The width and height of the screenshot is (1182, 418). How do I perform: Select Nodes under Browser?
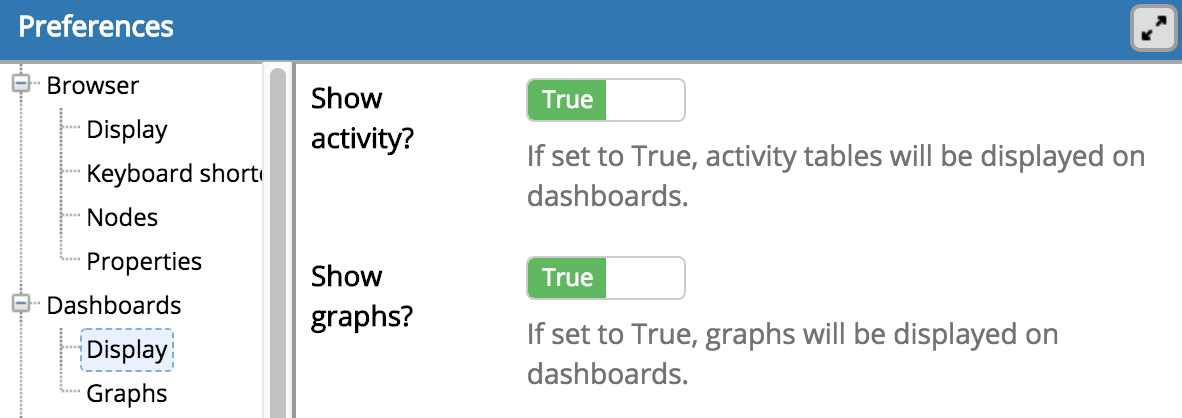tap(122, 218)
